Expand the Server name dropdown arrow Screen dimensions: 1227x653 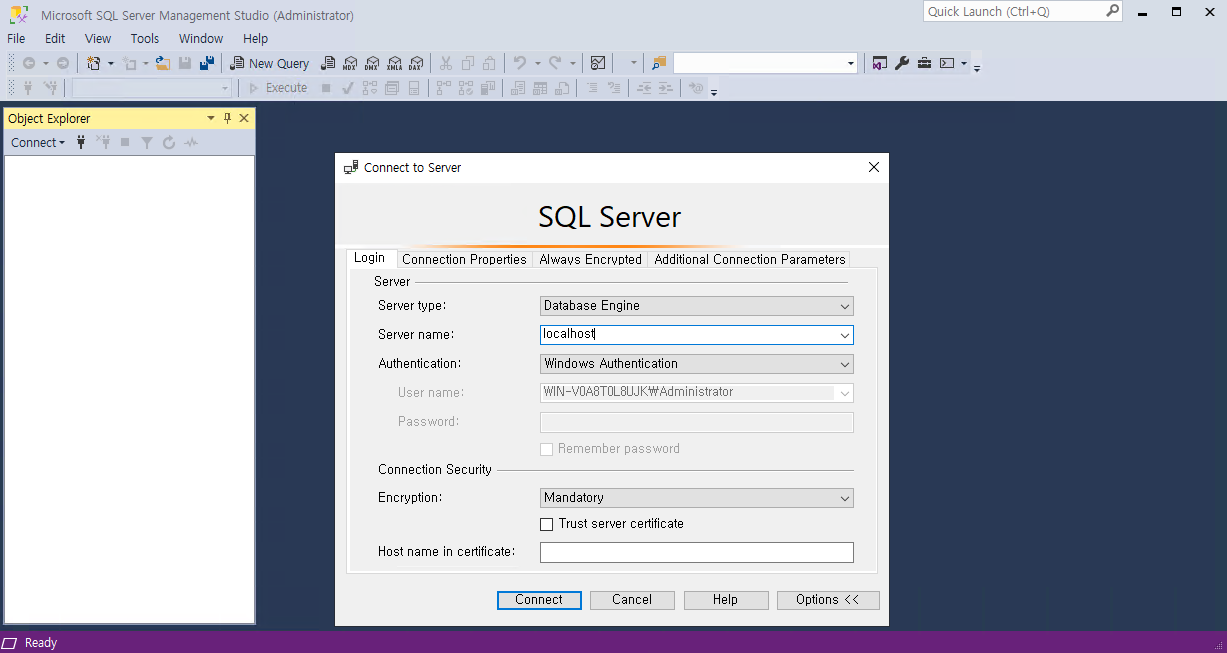(x=845, y=335)
